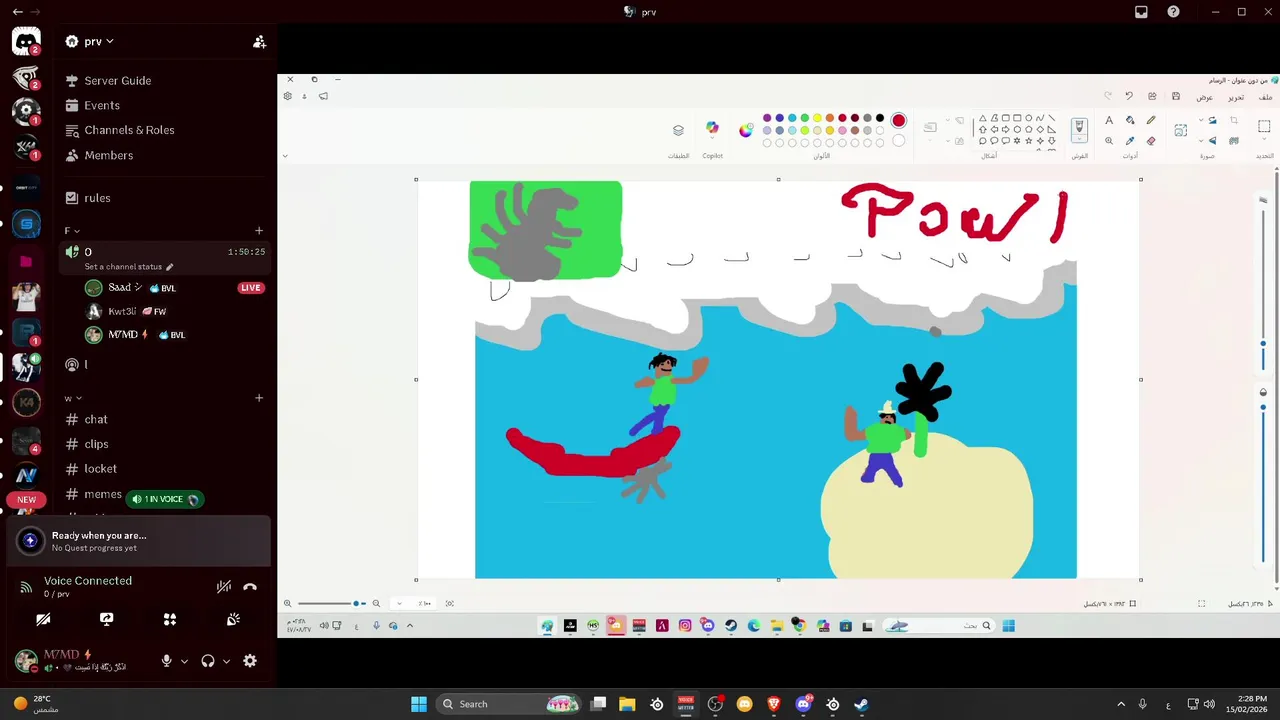
Task: Click the Paint settings gear icon
Action: point(288,96)
